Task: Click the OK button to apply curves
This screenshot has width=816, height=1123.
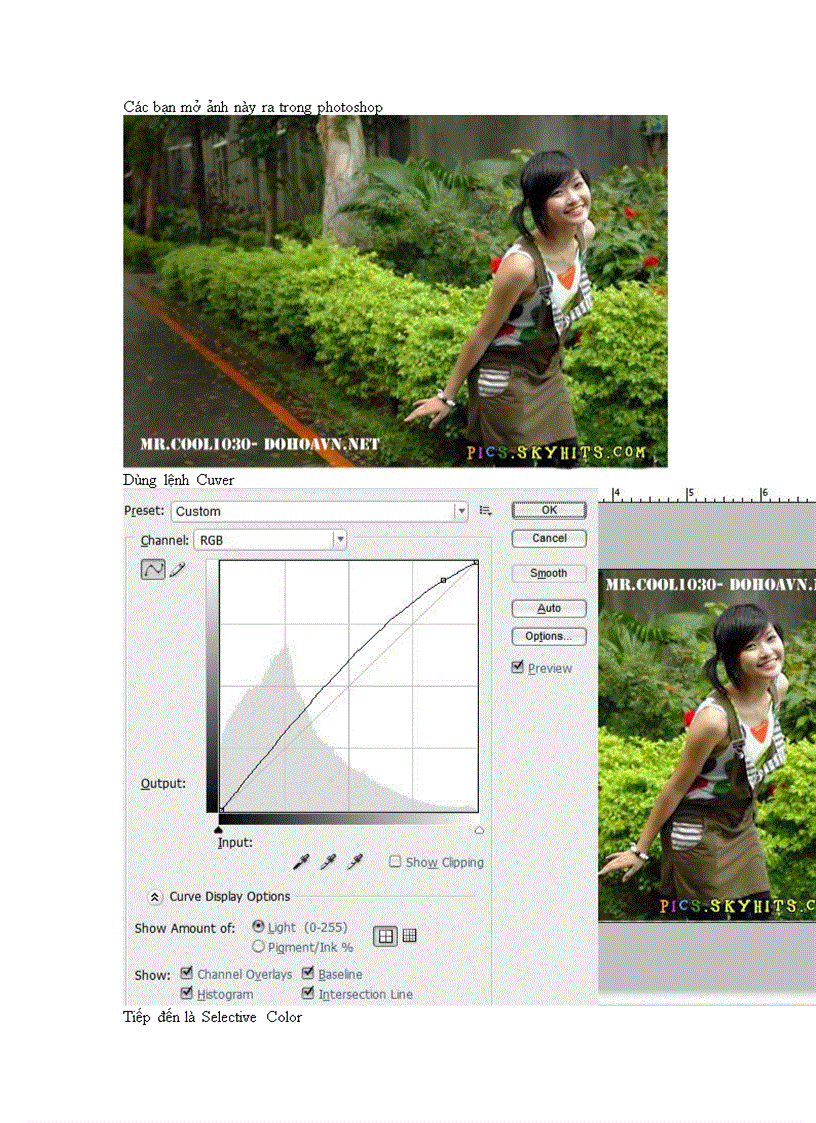Action: tap(548, 510)
